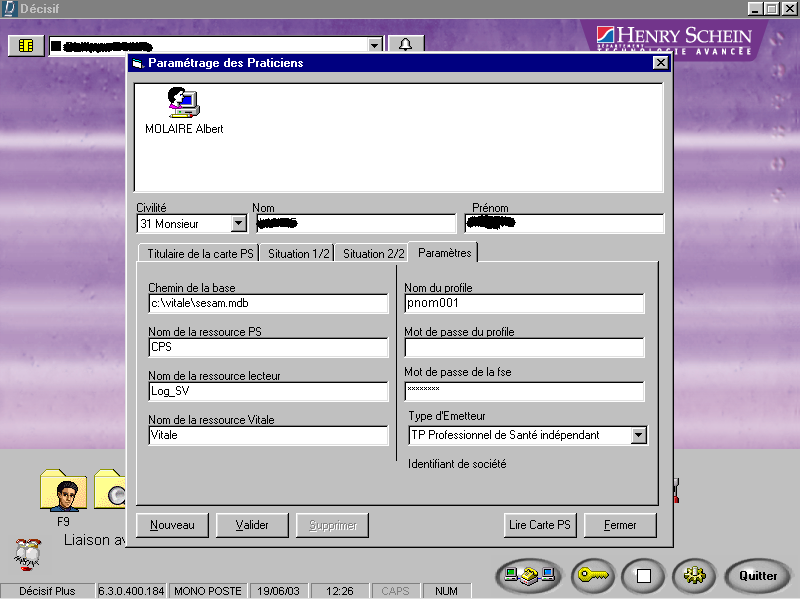Click the Liaison mascot icon
Viewport: 800px width, 600px height.
pos(27,552)
